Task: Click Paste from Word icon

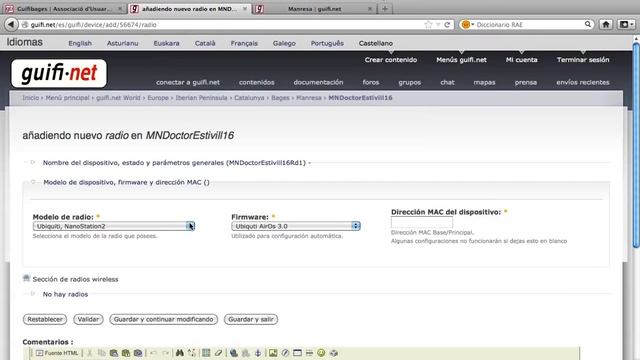Action: 138,353
